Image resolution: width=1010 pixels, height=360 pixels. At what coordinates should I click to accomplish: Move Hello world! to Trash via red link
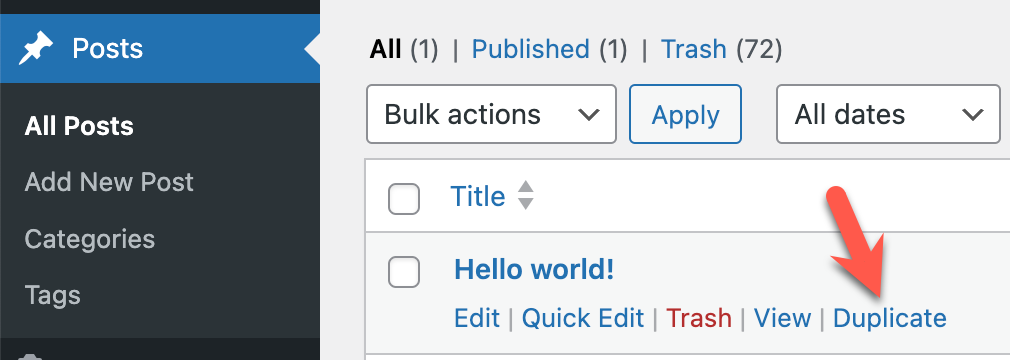699,318
